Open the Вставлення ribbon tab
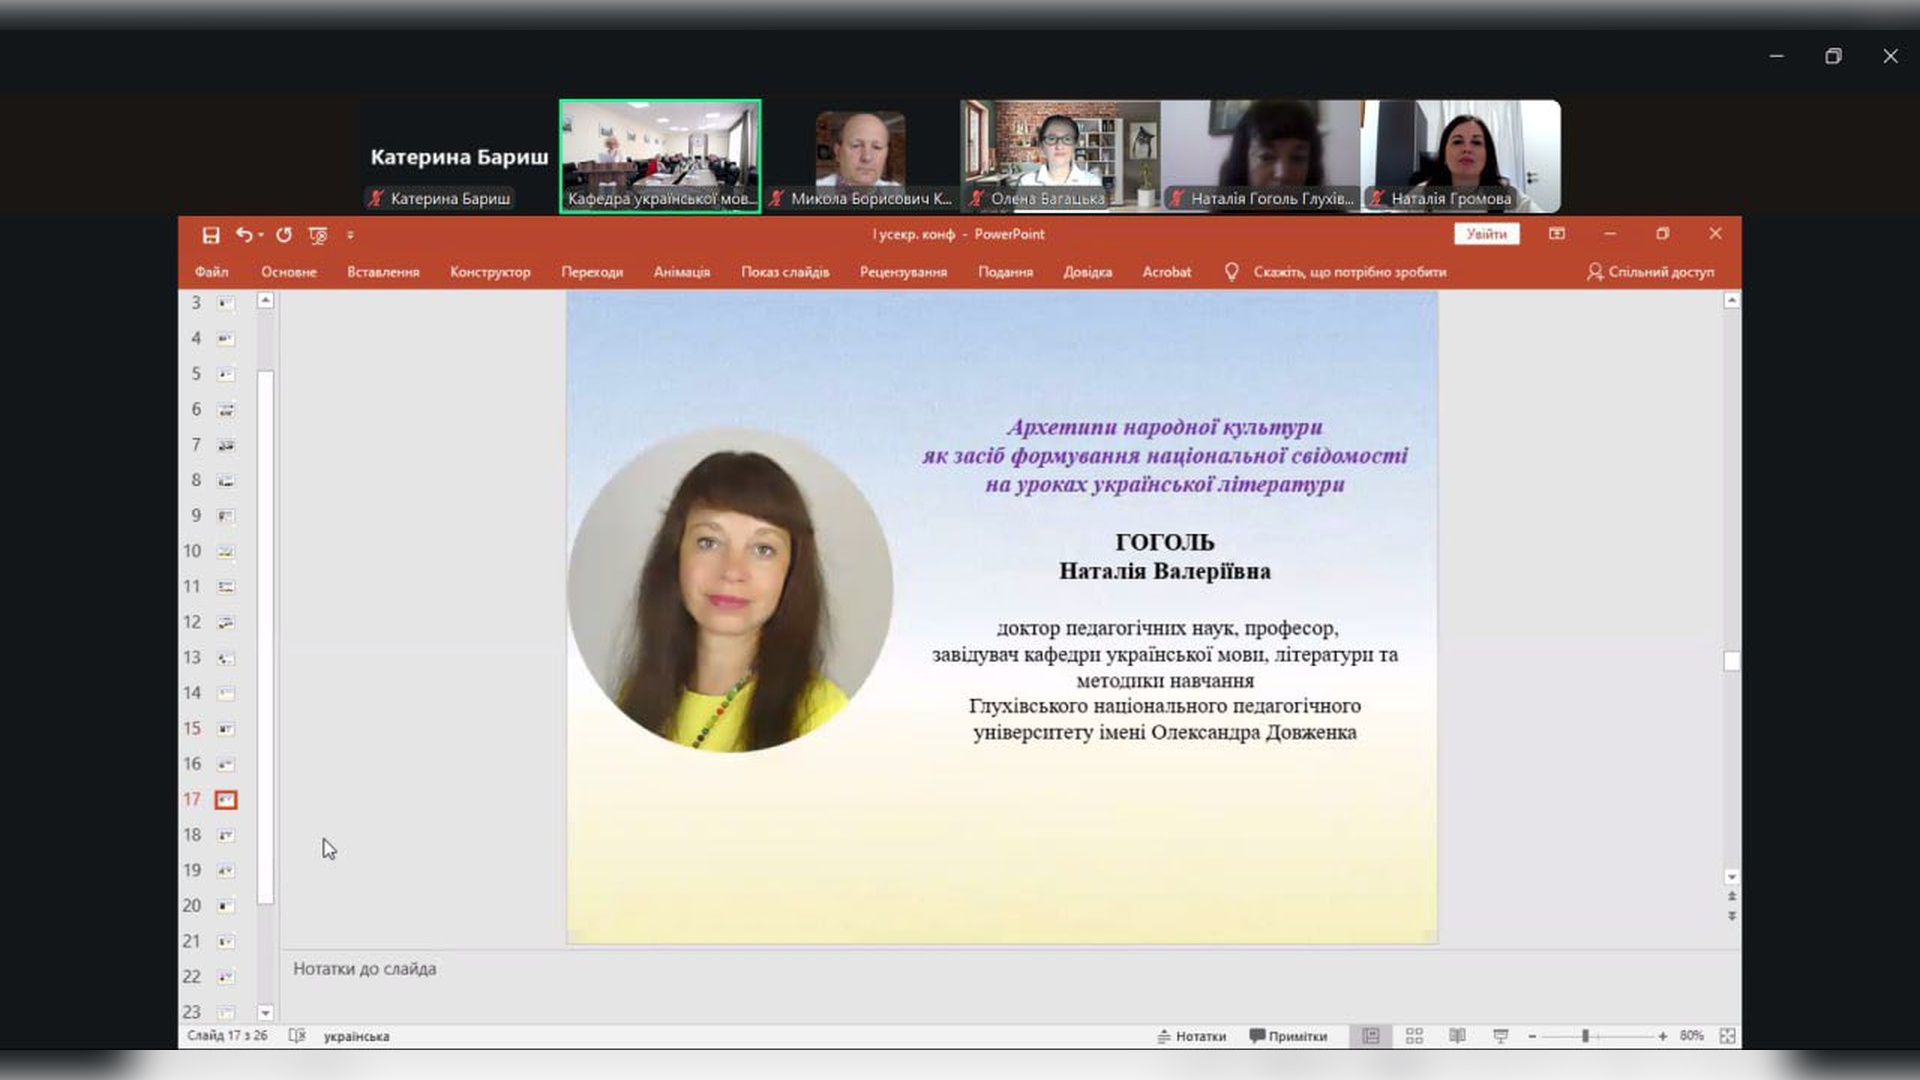The height and width of the screenshot is (1080, 1920). pyautogui.click(x=383, y=272)
